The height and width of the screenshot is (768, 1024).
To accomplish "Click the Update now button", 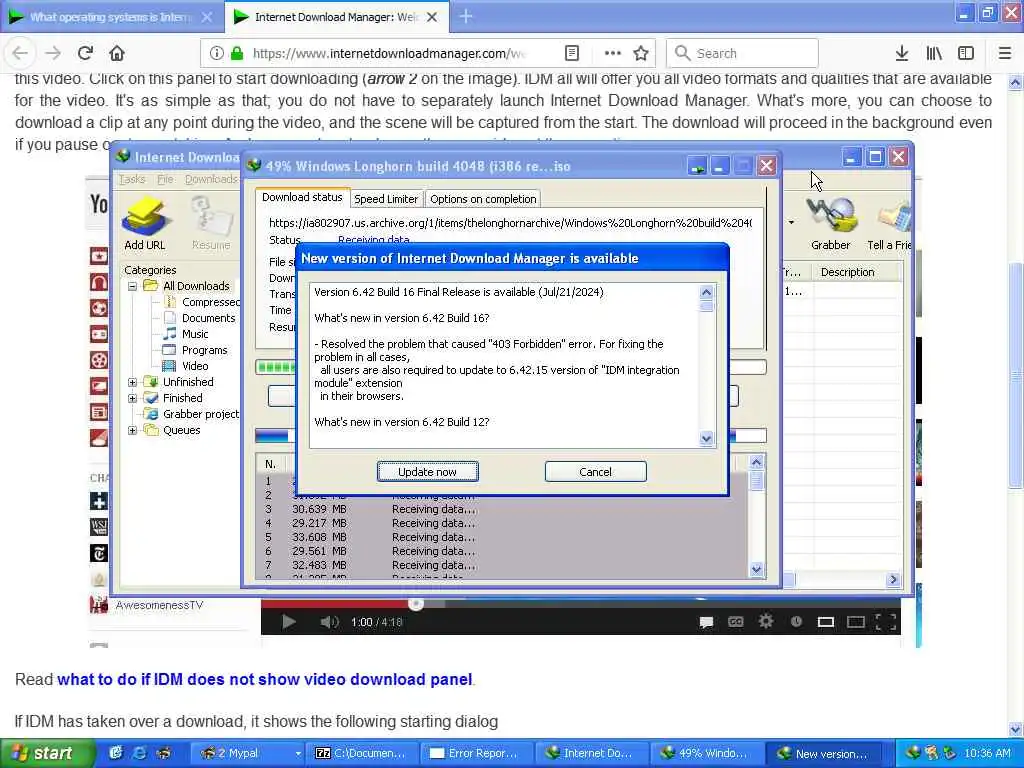I will 428,472.
